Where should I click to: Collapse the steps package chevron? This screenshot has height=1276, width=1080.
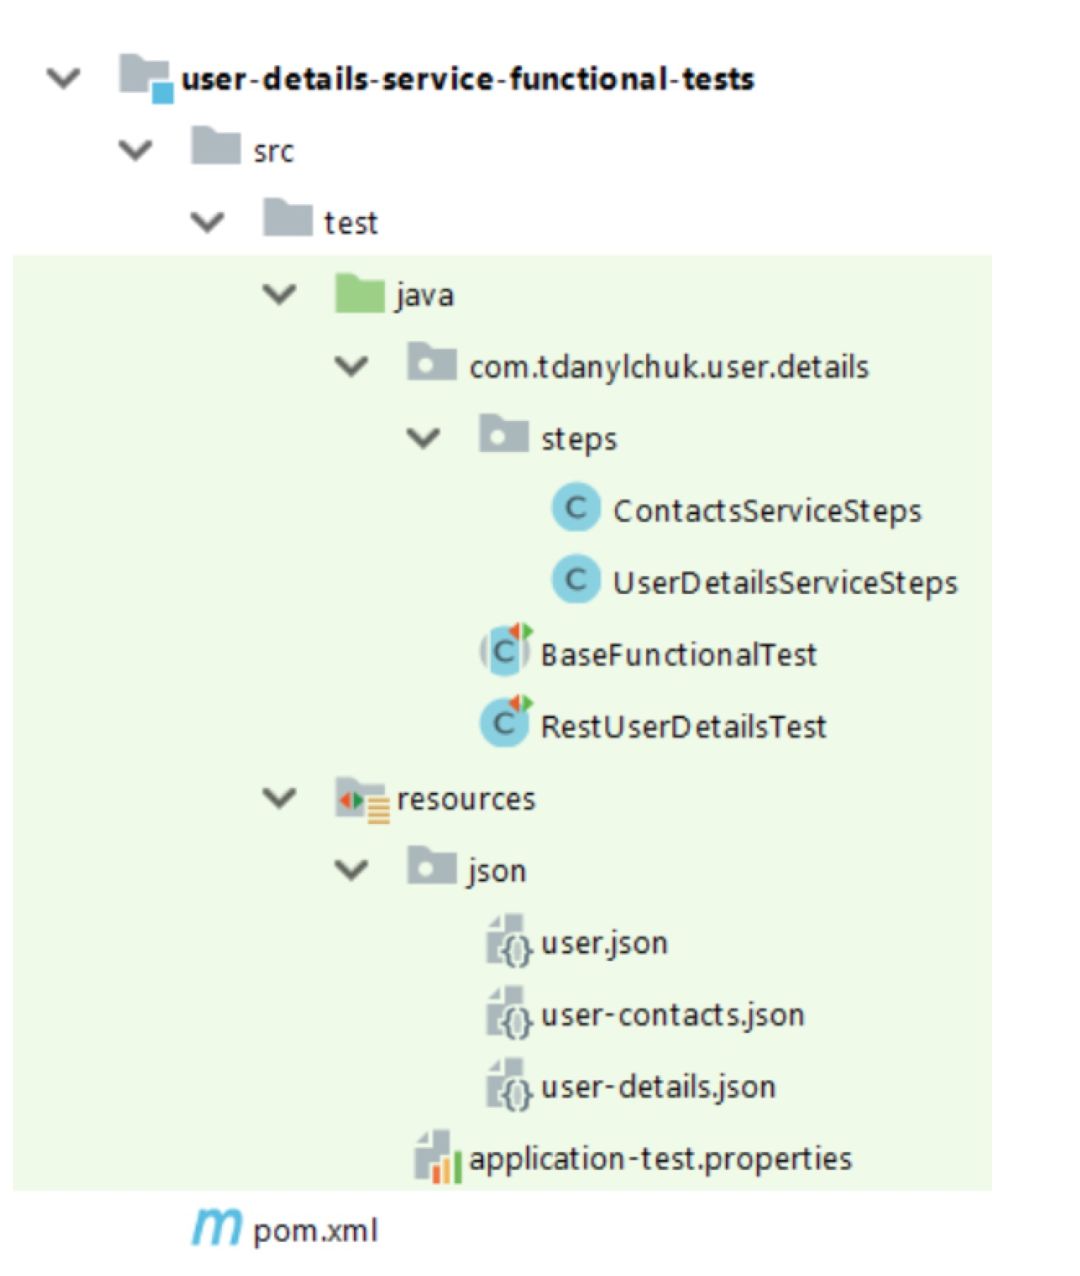424,438
